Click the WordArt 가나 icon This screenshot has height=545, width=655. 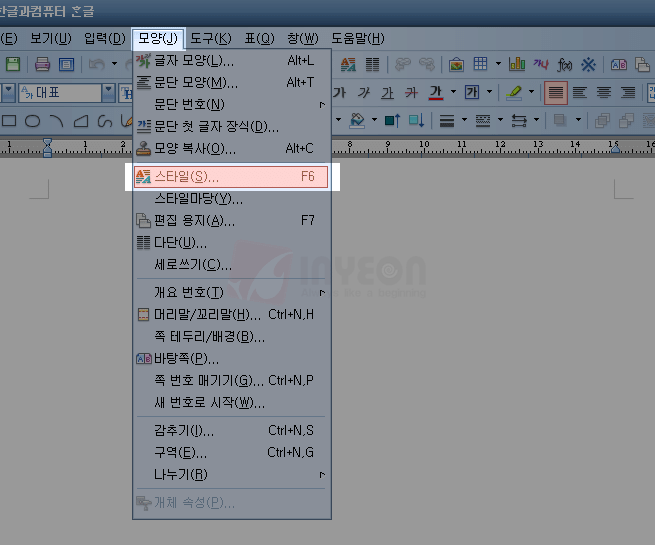[541, 64]
